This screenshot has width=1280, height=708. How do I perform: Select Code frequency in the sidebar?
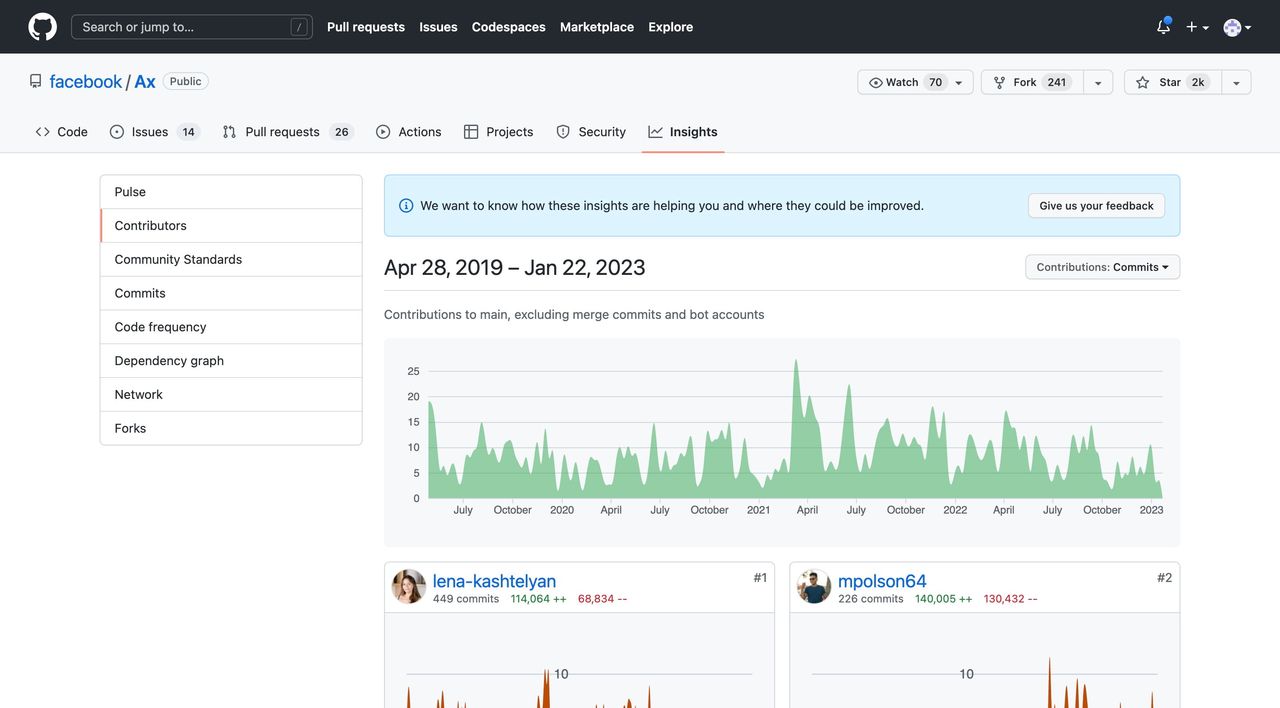pyautogui.click(x=160, y=327)
